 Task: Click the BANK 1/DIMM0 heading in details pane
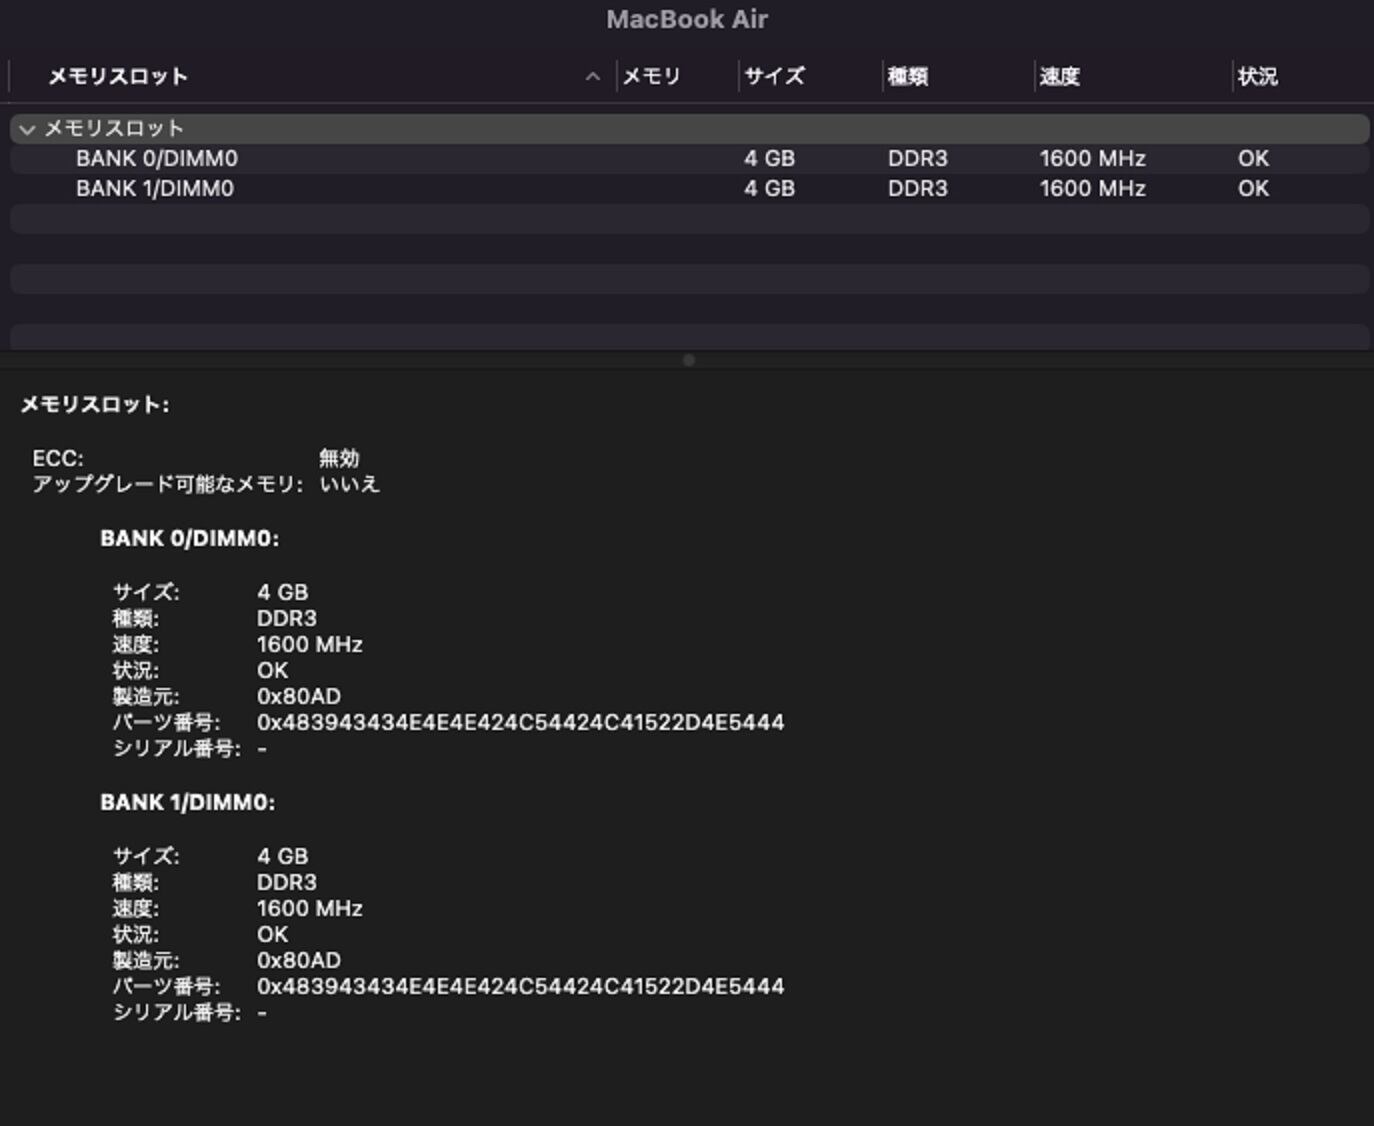point(187,803)
